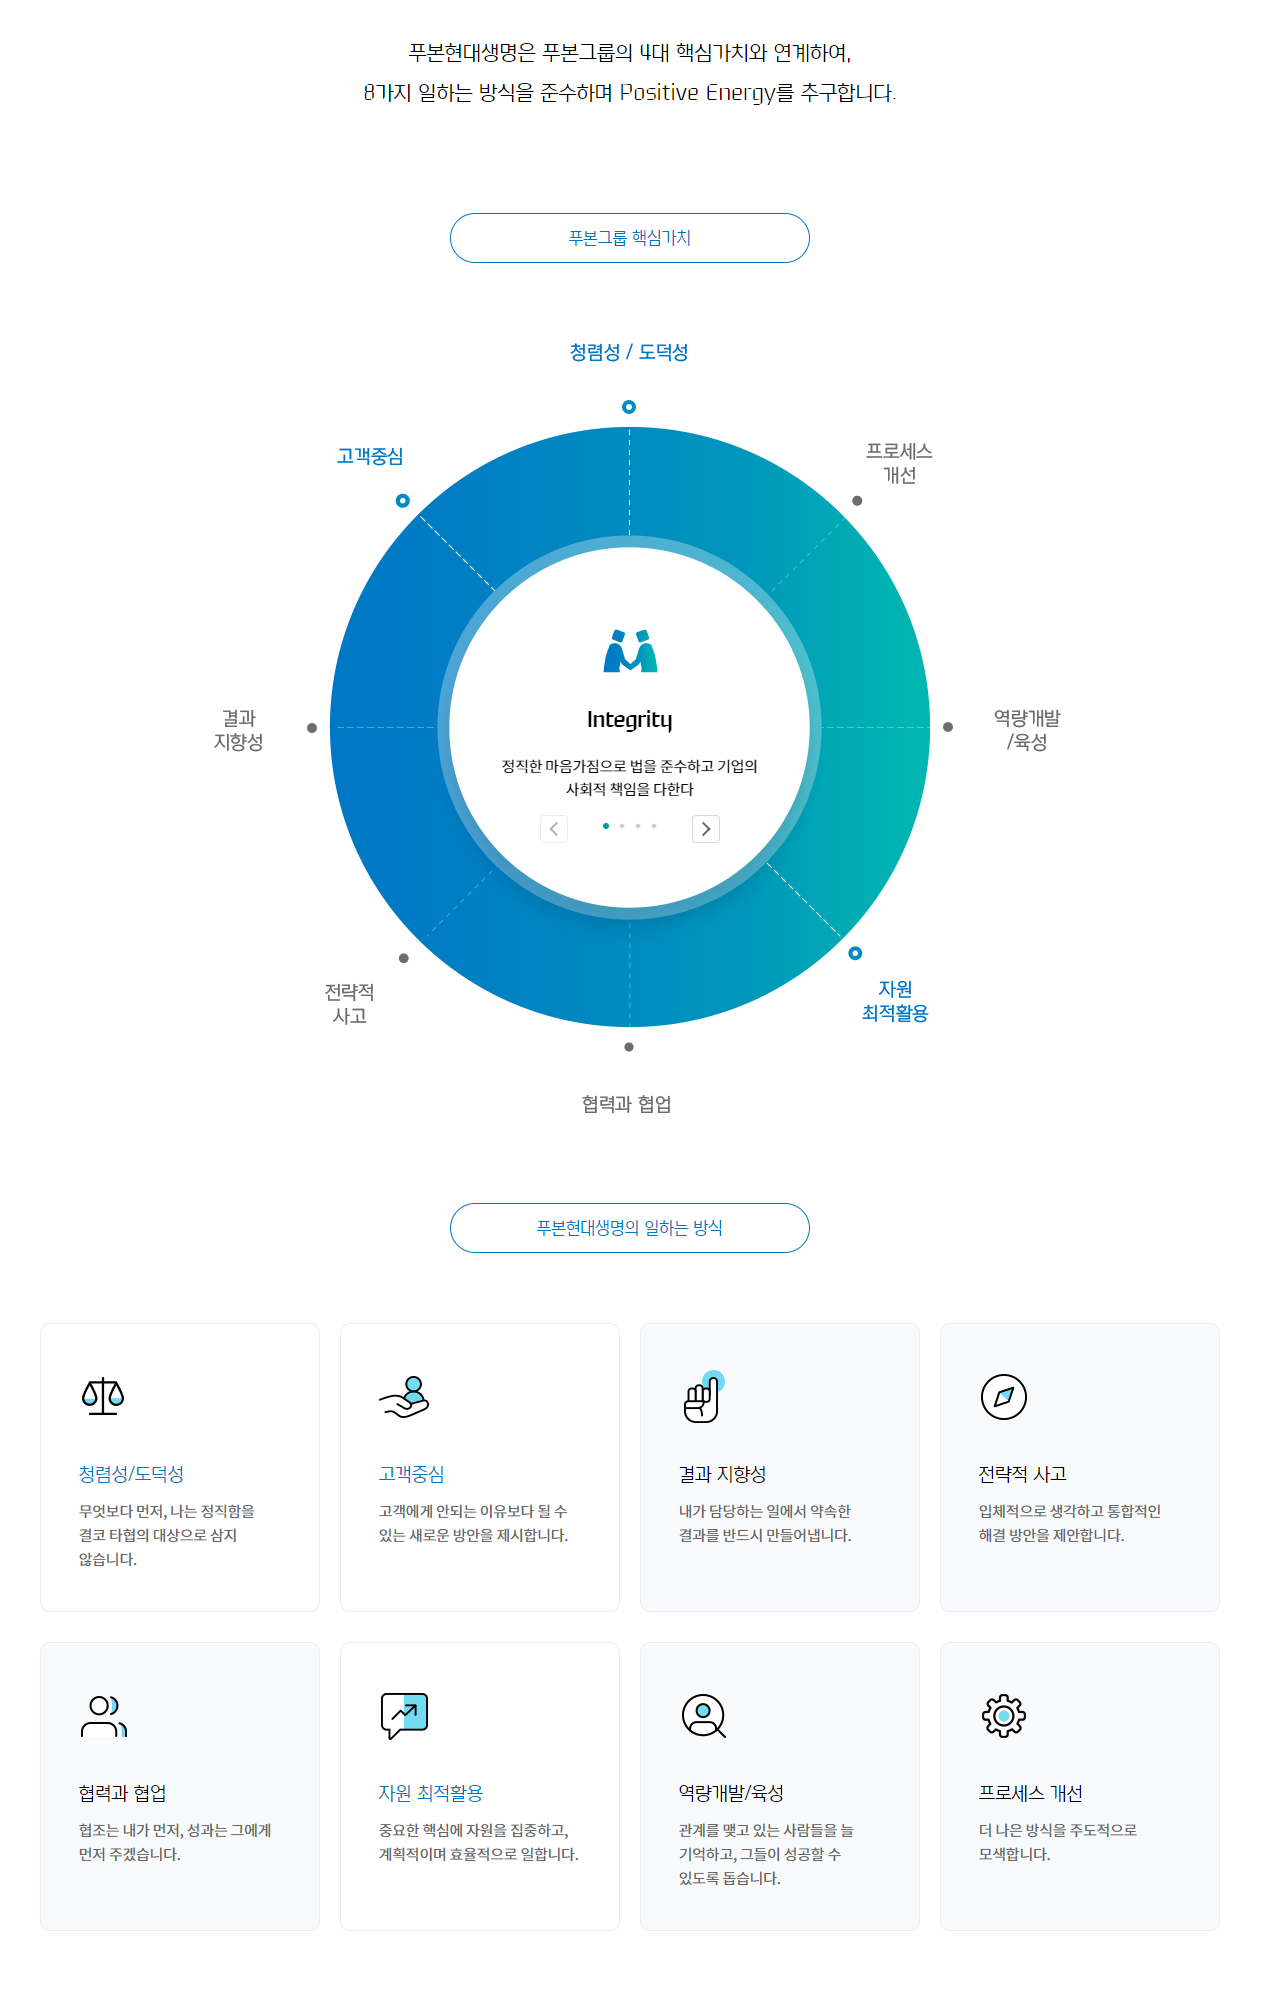This screenshot has width=1263, height=1996.
Task: Click the pointing hand icon for 결과 지향성
Action: 703,1396
